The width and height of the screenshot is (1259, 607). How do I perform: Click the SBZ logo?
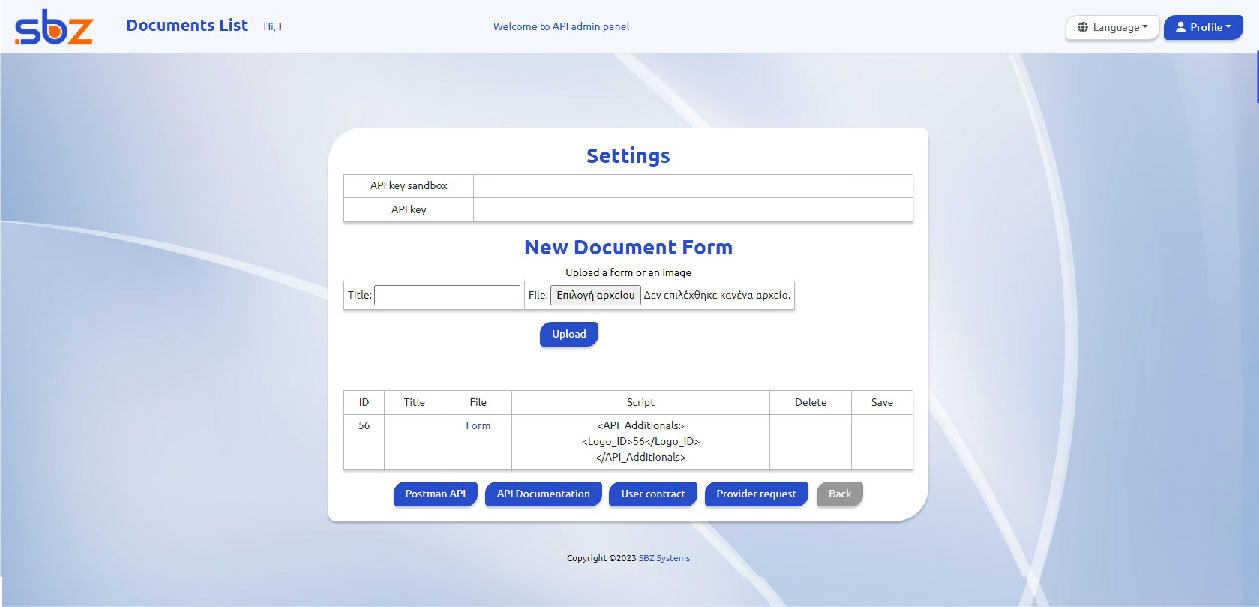[x=53, y=27]
